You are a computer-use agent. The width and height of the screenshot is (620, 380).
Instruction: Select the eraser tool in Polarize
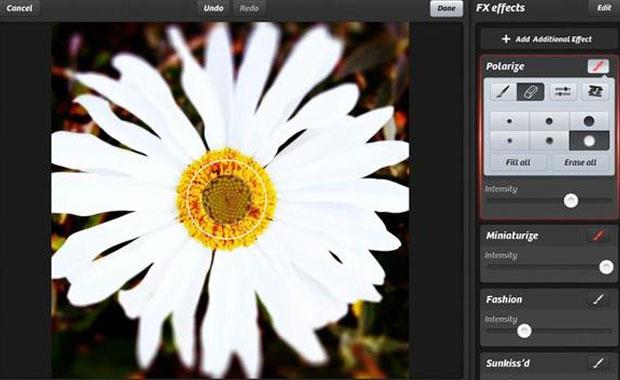tap(530, 92)
